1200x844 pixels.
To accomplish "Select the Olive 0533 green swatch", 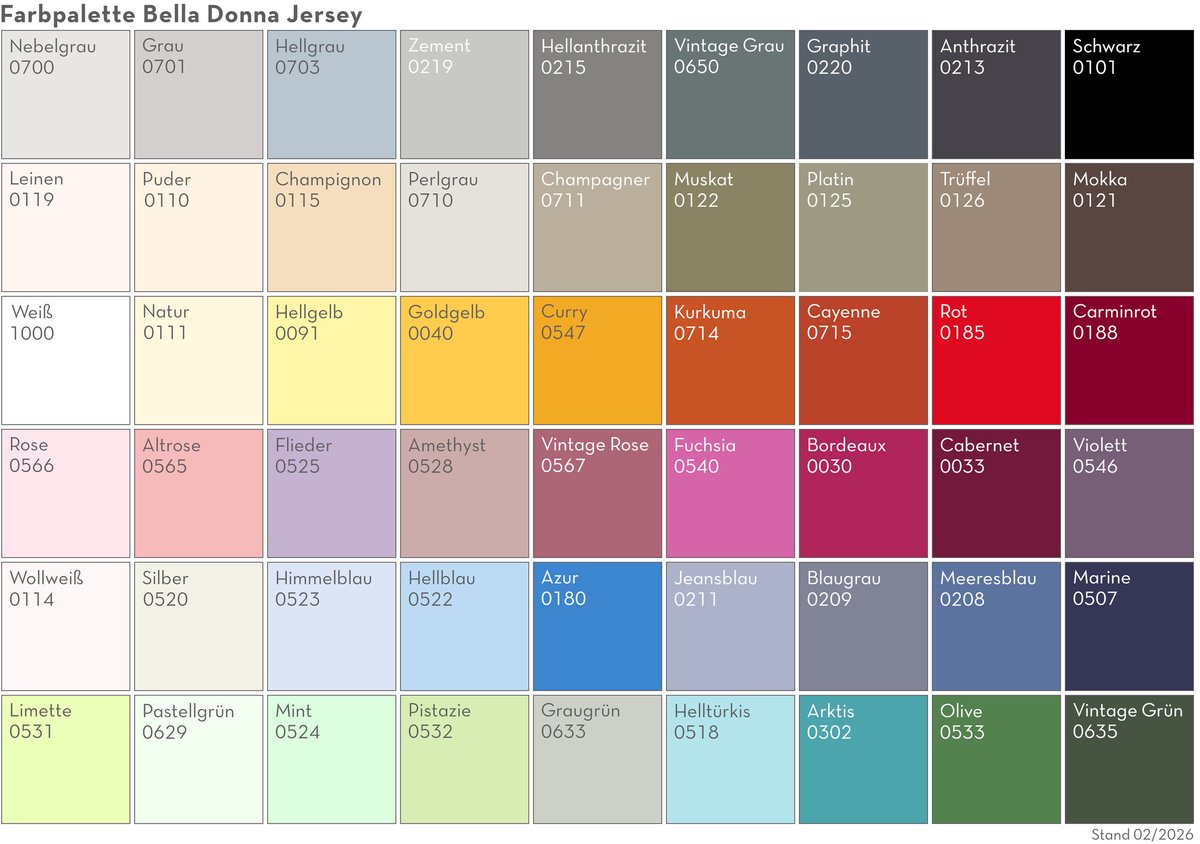I will (997, 759).
